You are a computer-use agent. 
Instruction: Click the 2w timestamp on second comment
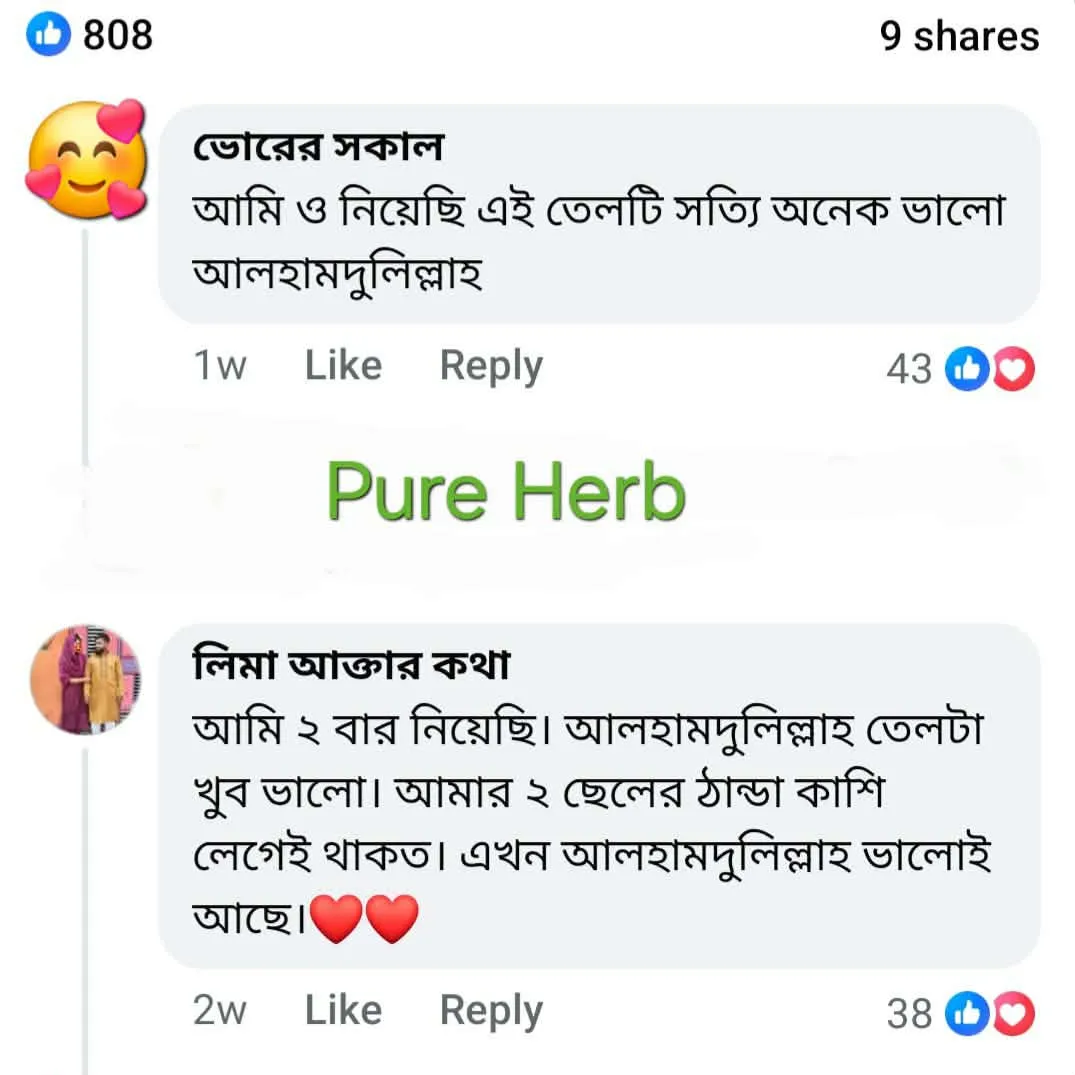(219, 1010)
